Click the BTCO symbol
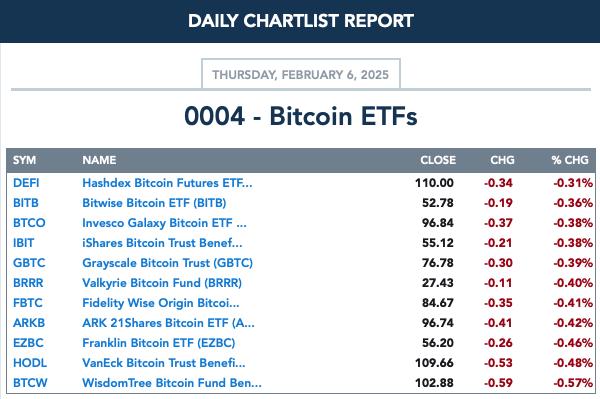 tap(29, 223)
